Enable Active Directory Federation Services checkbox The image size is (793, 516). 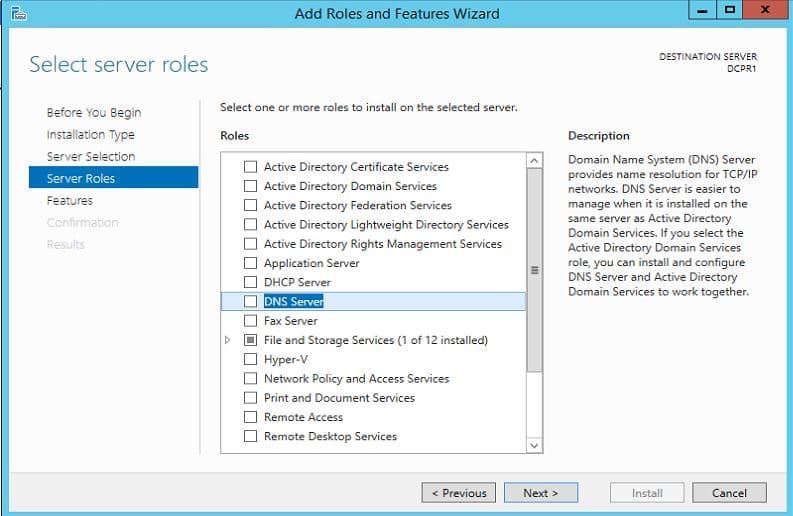(x=250, y=205)
